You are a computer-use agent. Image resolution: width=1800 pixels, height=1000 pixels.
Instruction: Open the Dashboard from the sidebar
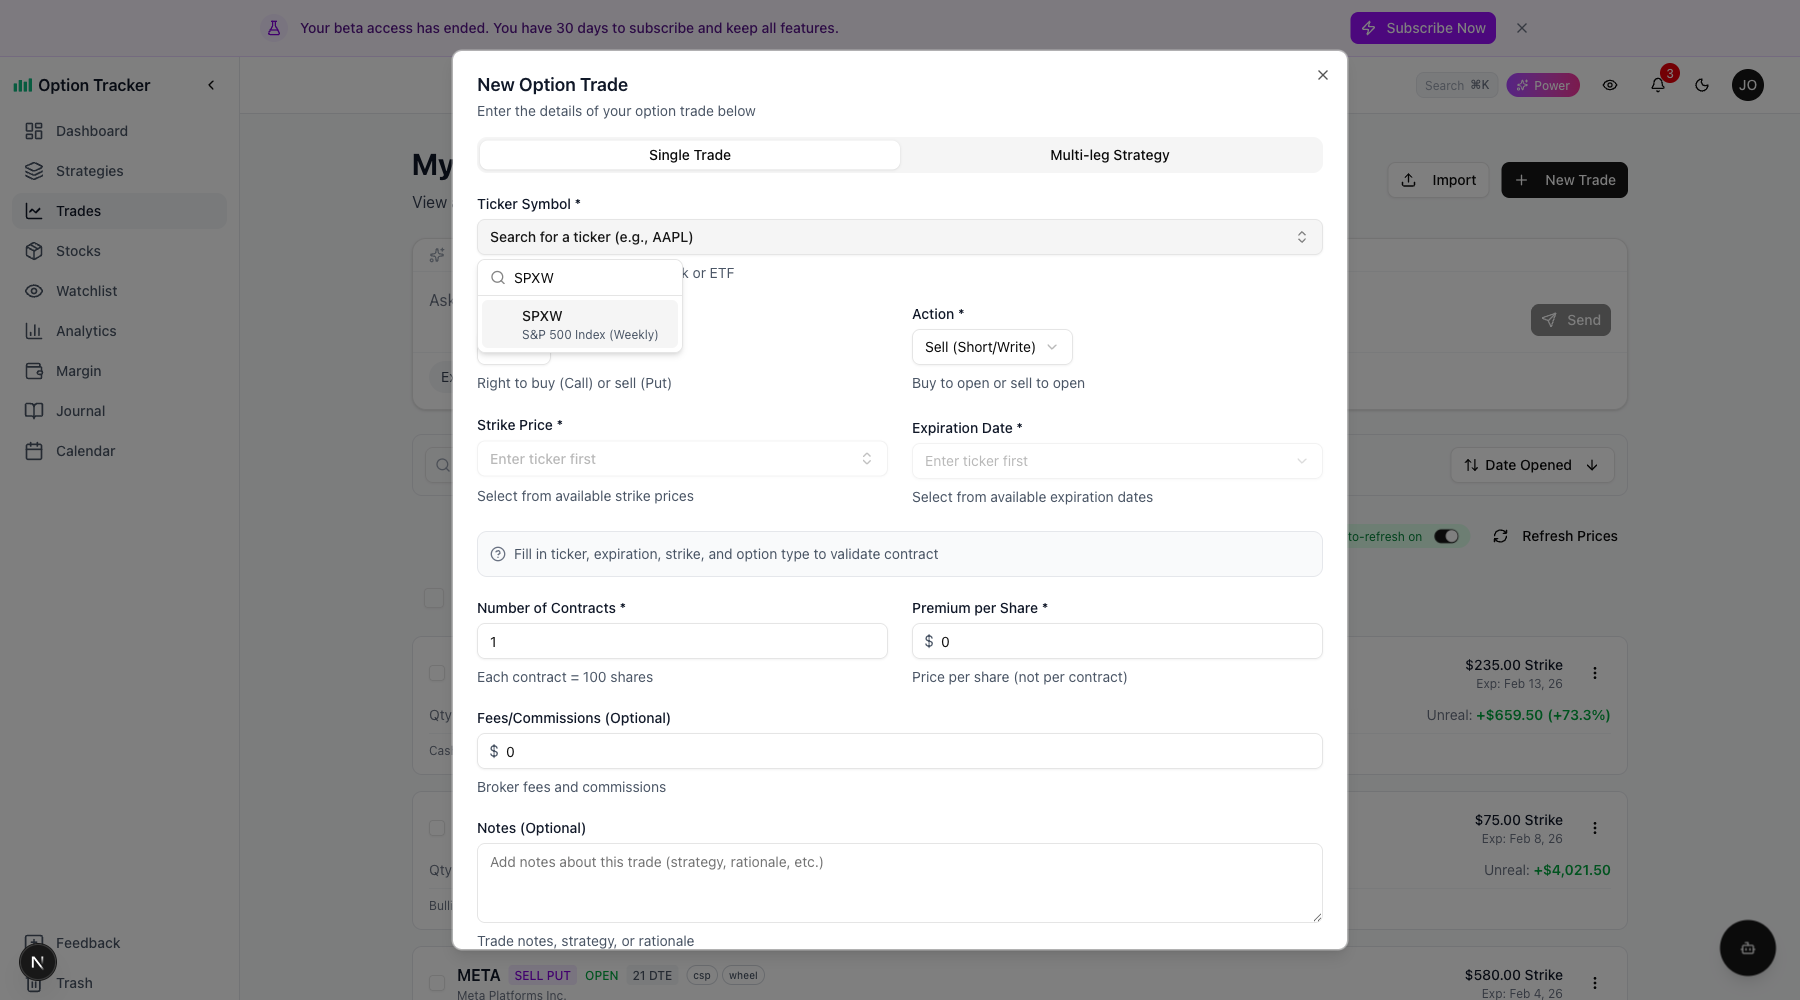click(92, 131)
